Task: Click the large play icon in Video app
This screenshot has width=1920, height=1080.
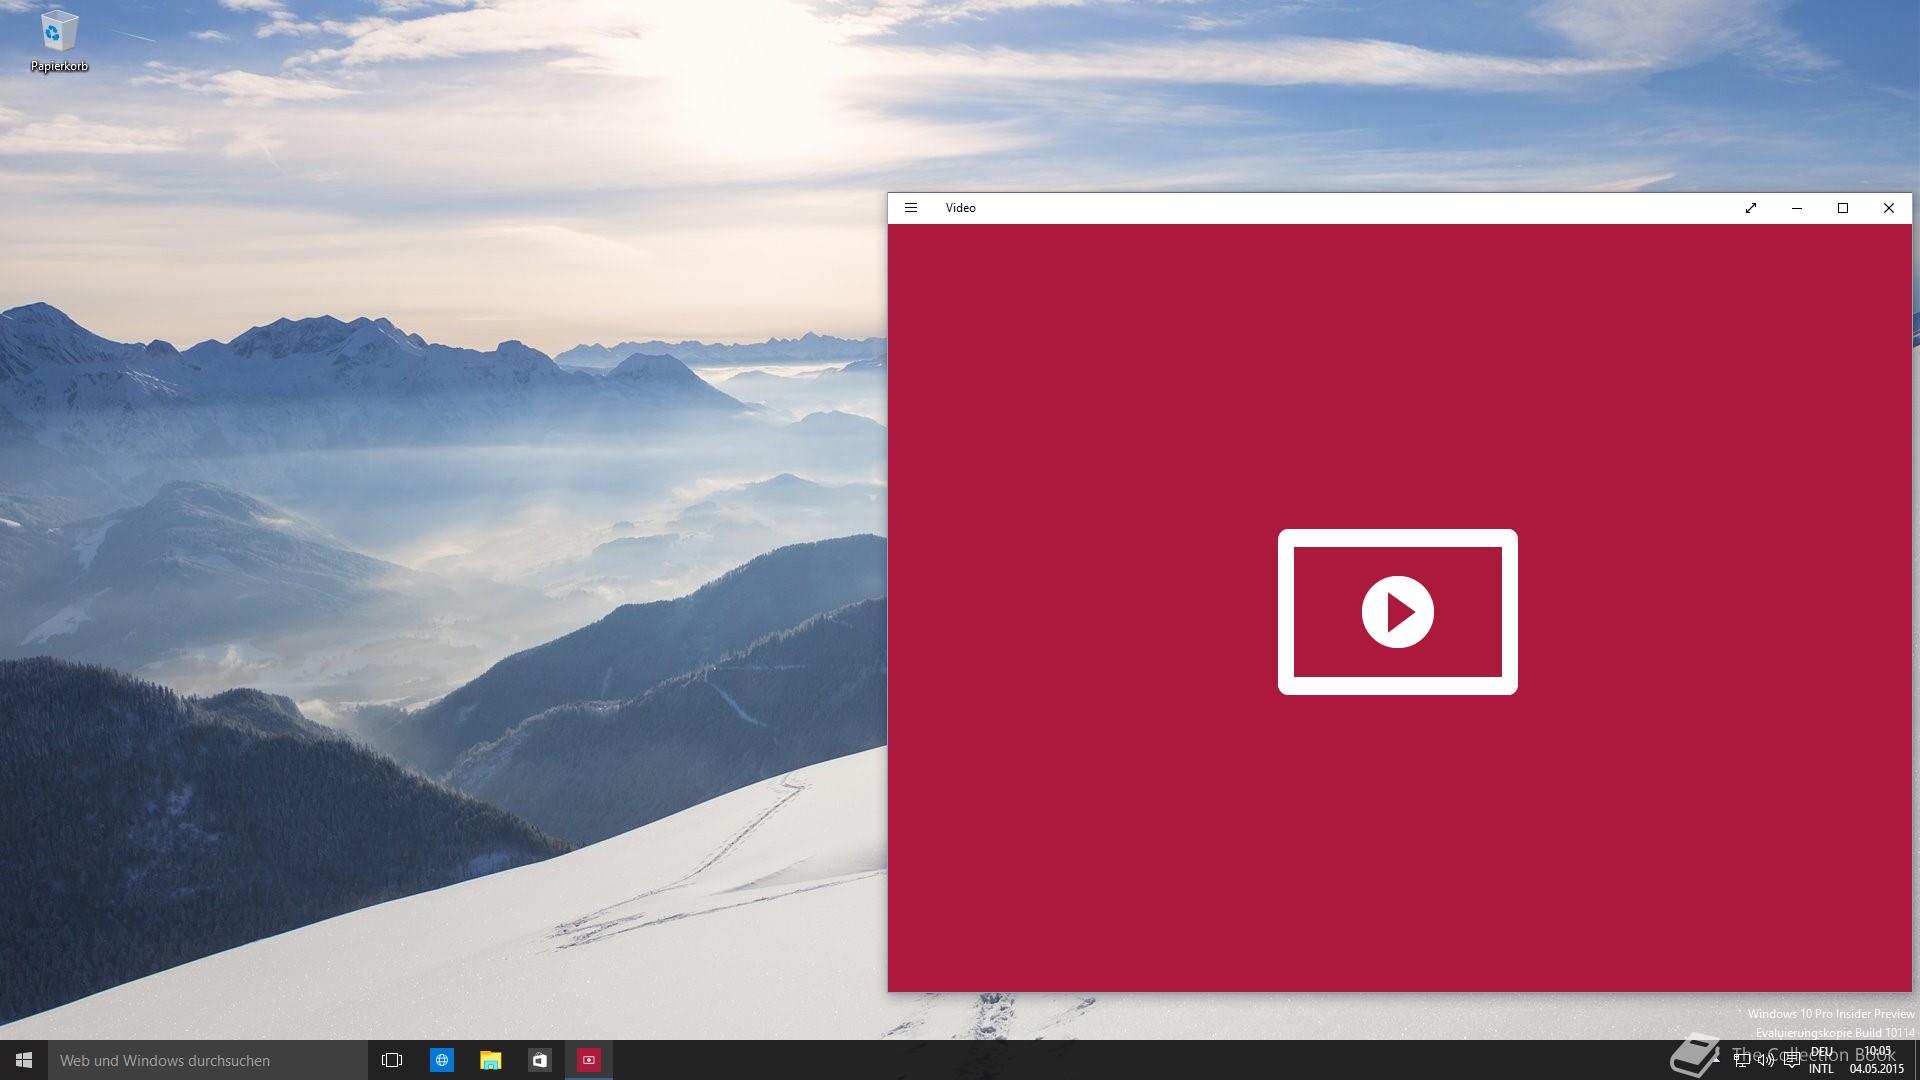Action: click(x=1398, y=612)
